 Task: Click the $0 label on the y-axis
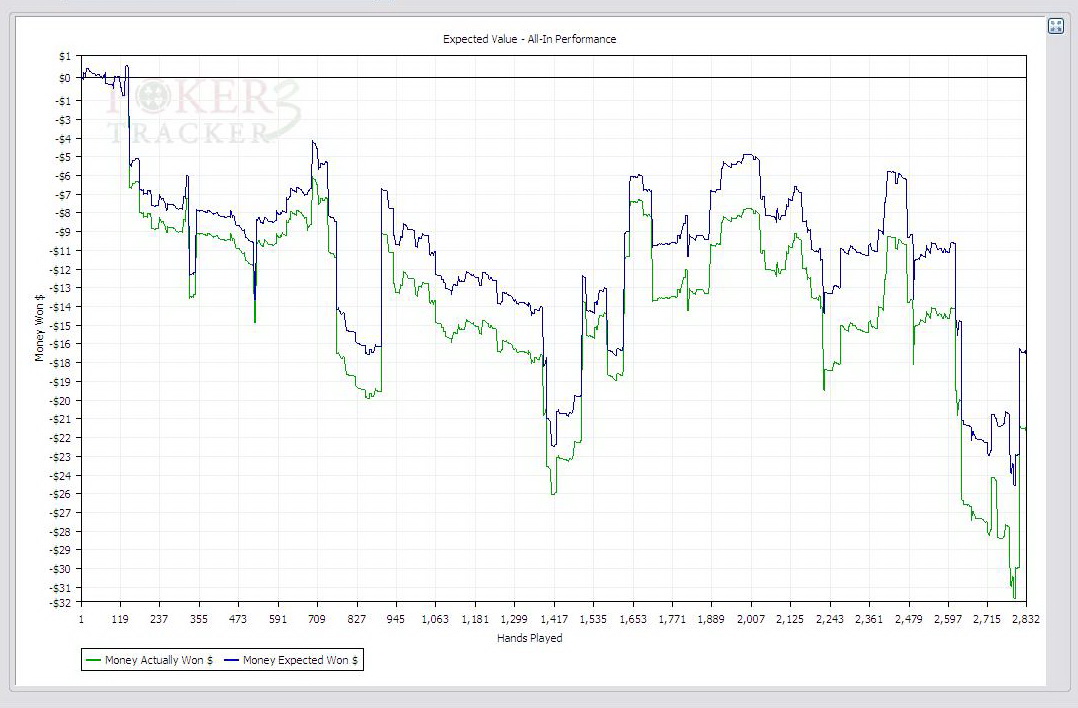tap(64, 78)
